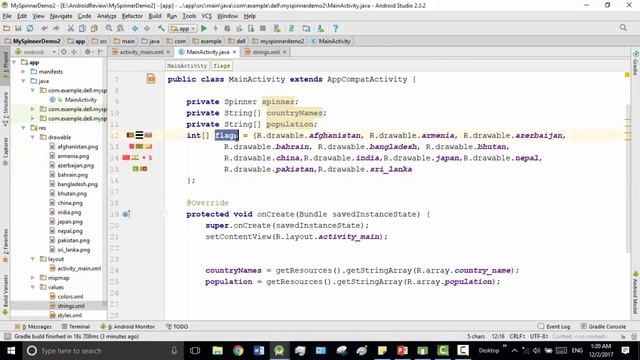
Task: Click the Navigate Back arrow icon
Action: pyautogui.click(x=135, y=29)
